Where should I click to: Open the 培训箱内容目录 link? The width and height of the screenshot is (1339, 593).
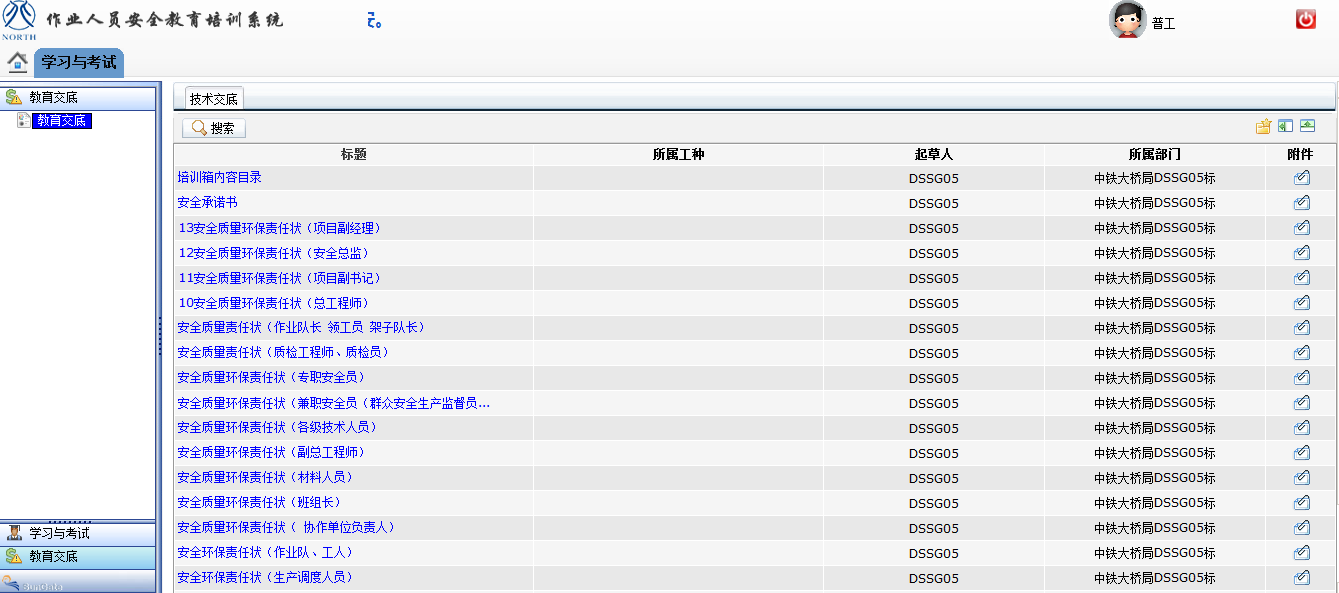pyautogui.click(x=219, y=178)
